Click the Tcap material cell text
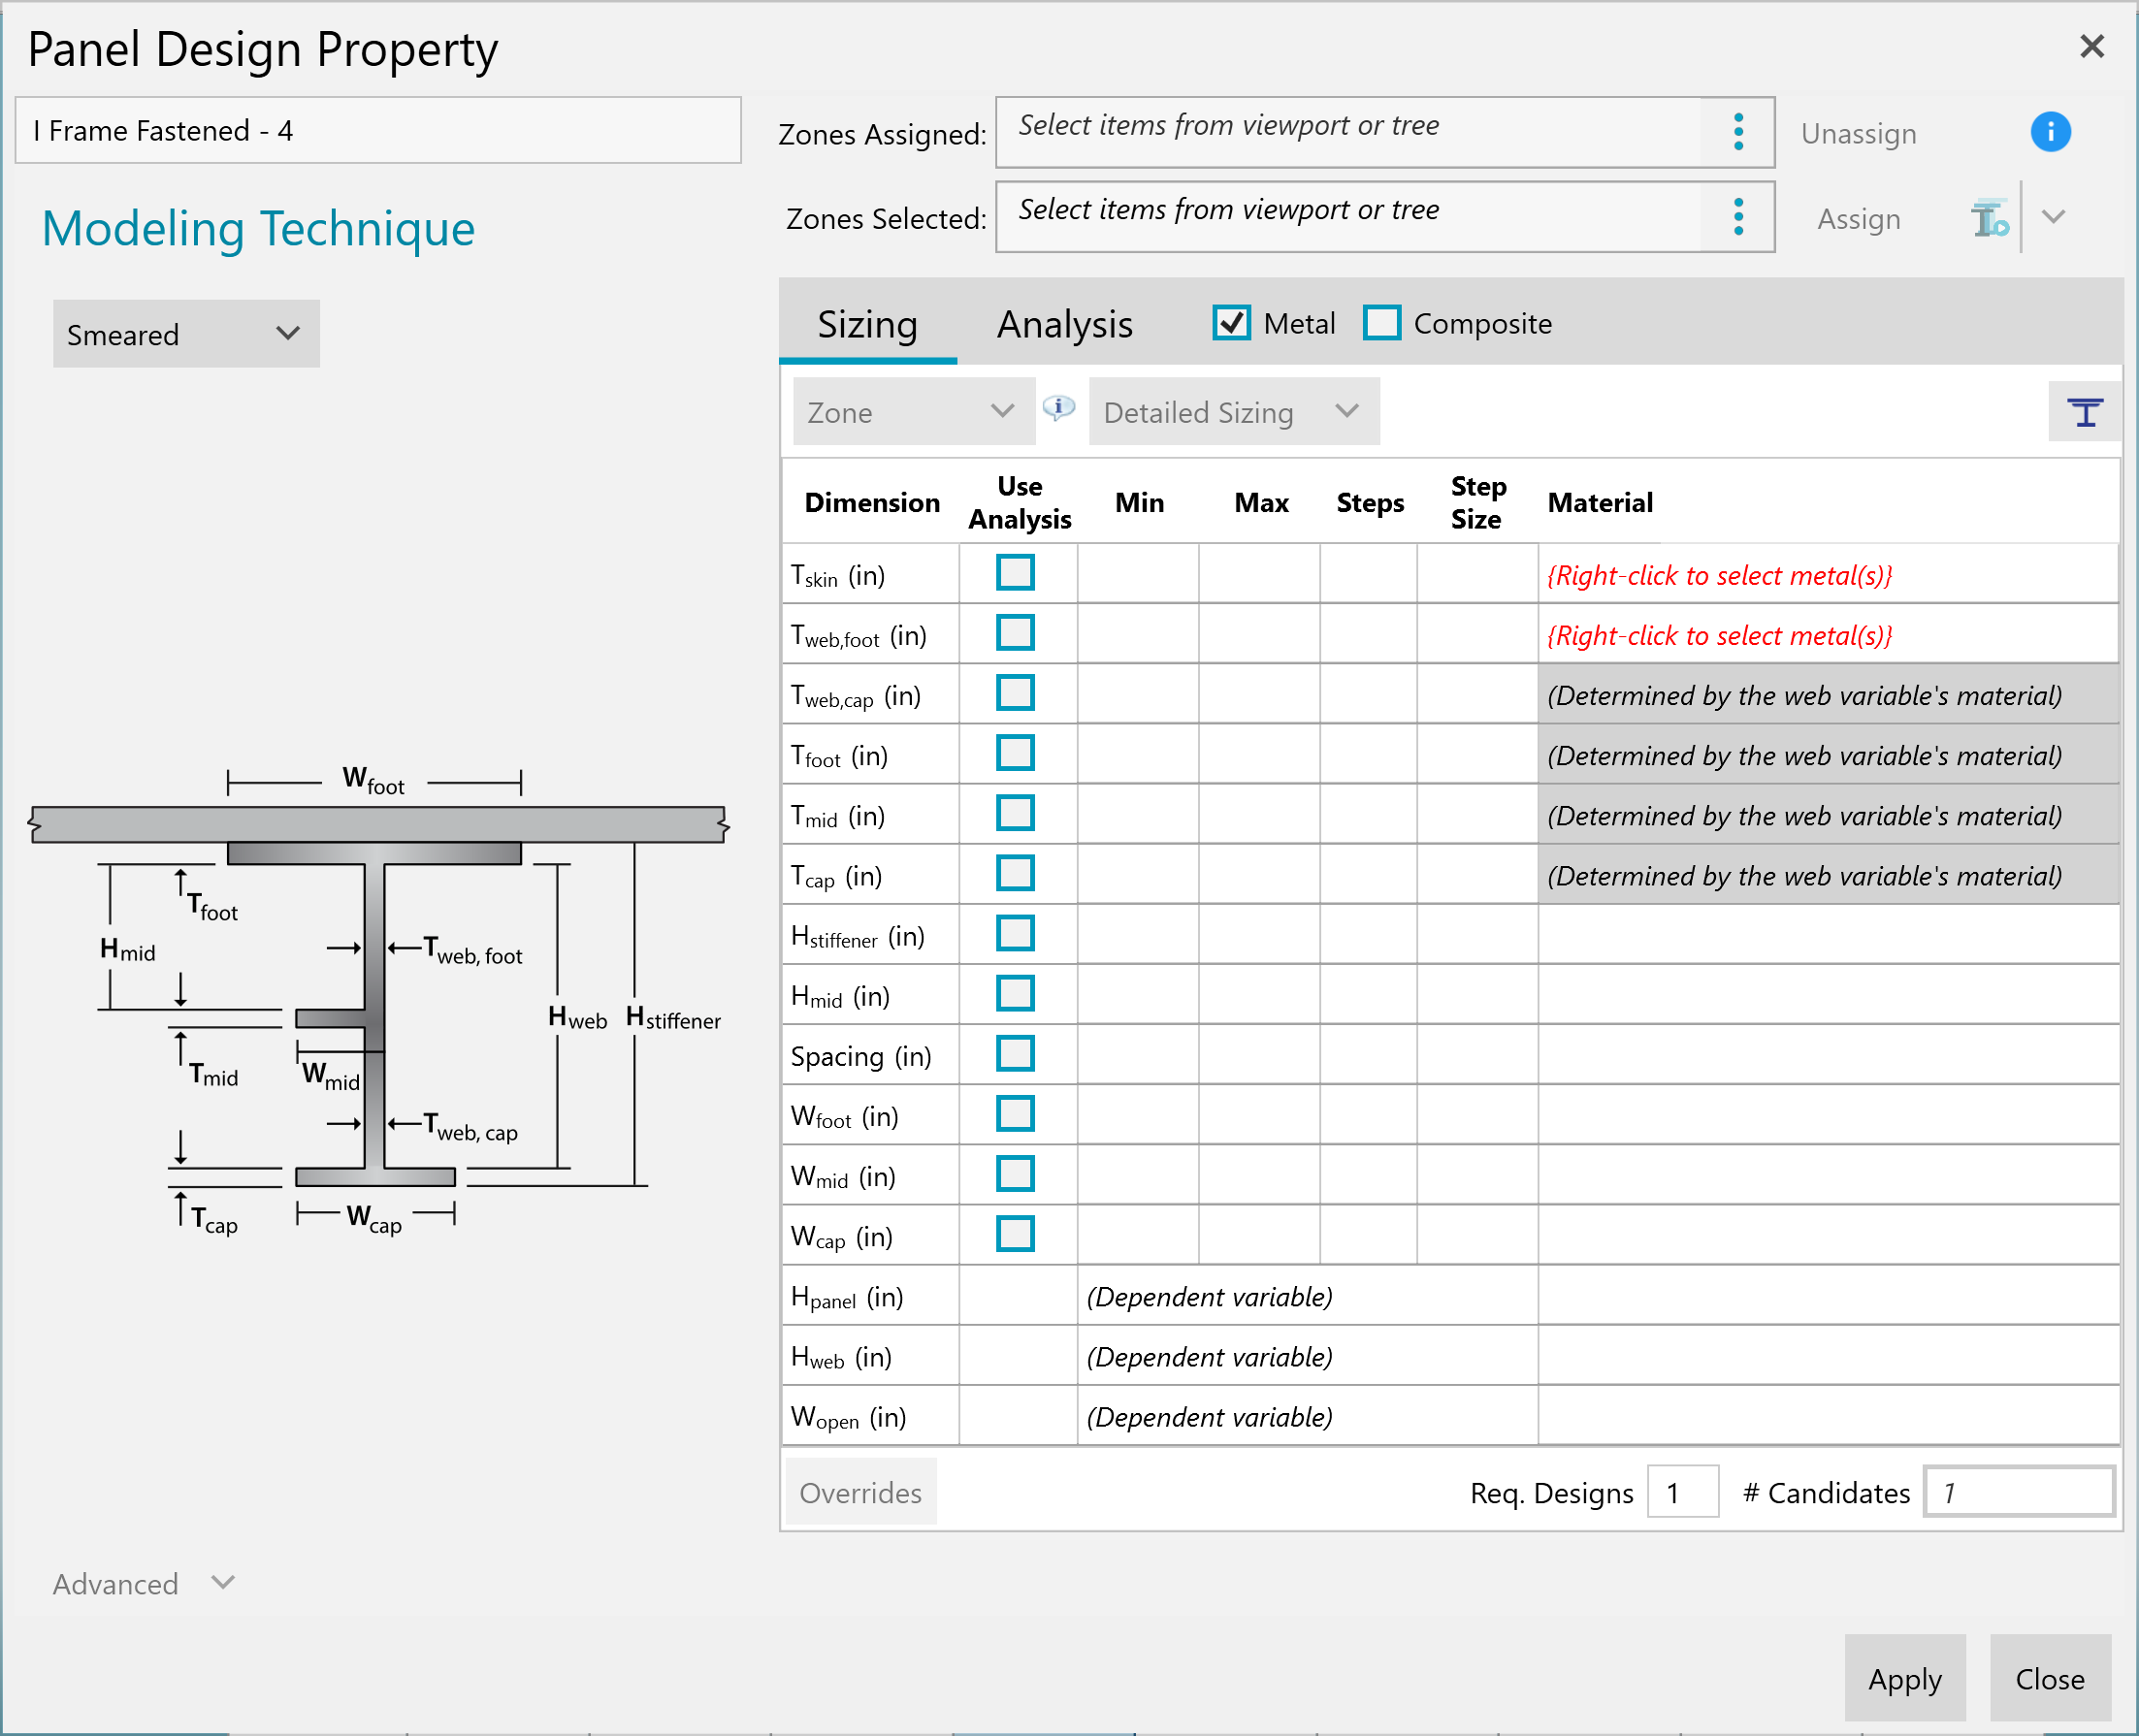Viewport: 2139px width, 1736px height. click(x=1804, y=875)
